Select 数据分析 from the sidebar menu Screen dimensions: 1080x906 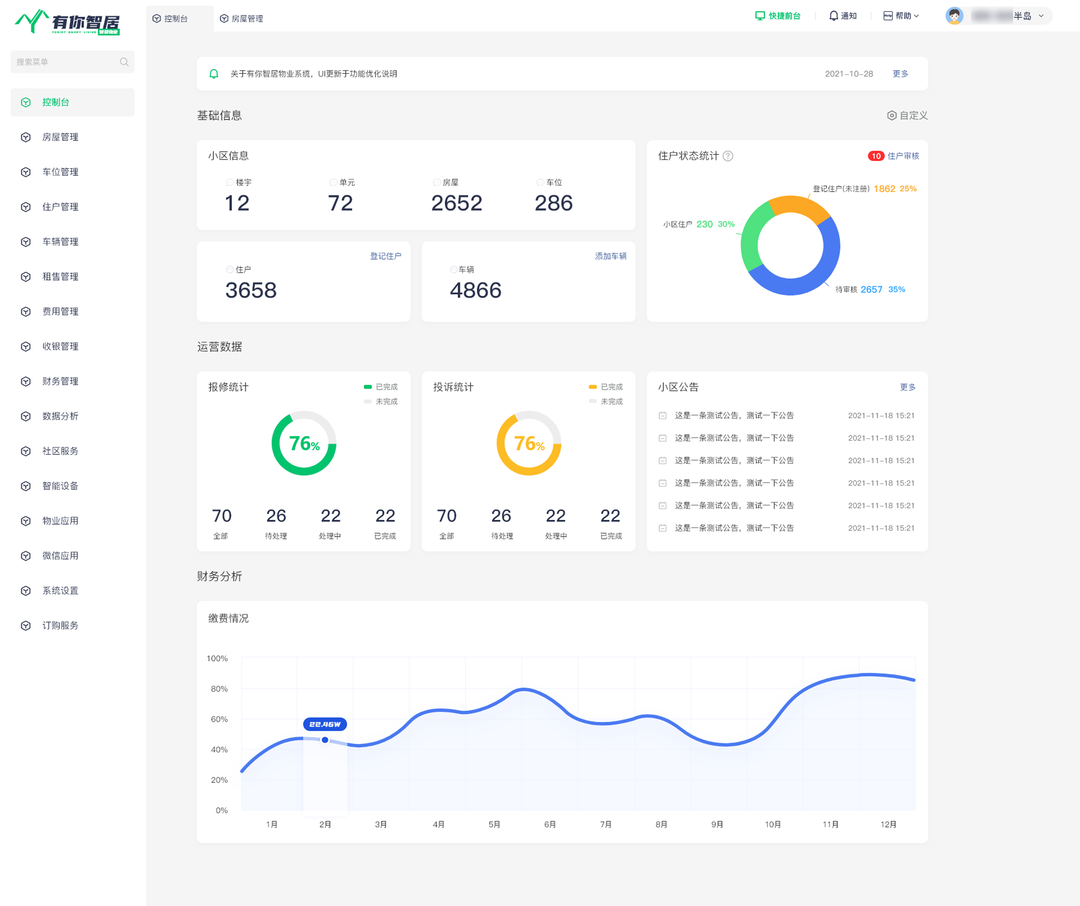(x=60, y=416)
